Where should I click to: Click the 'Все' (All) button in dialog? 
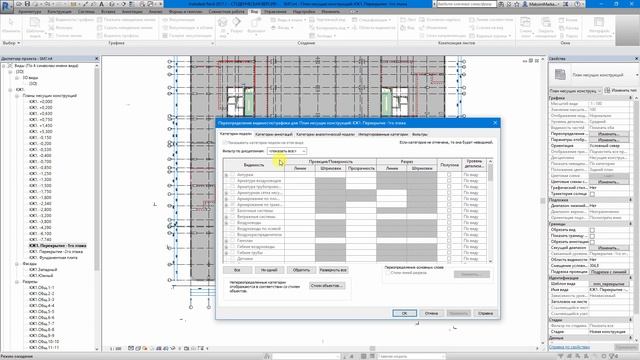[237, 270]
